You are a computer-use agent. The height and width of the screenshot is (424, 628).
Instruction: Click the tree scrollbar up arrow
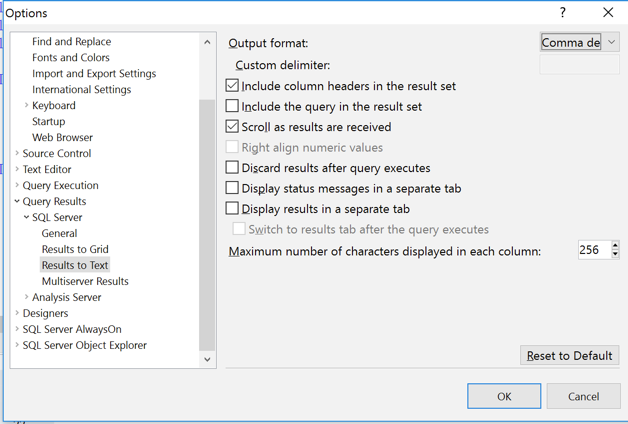[207, 42]
